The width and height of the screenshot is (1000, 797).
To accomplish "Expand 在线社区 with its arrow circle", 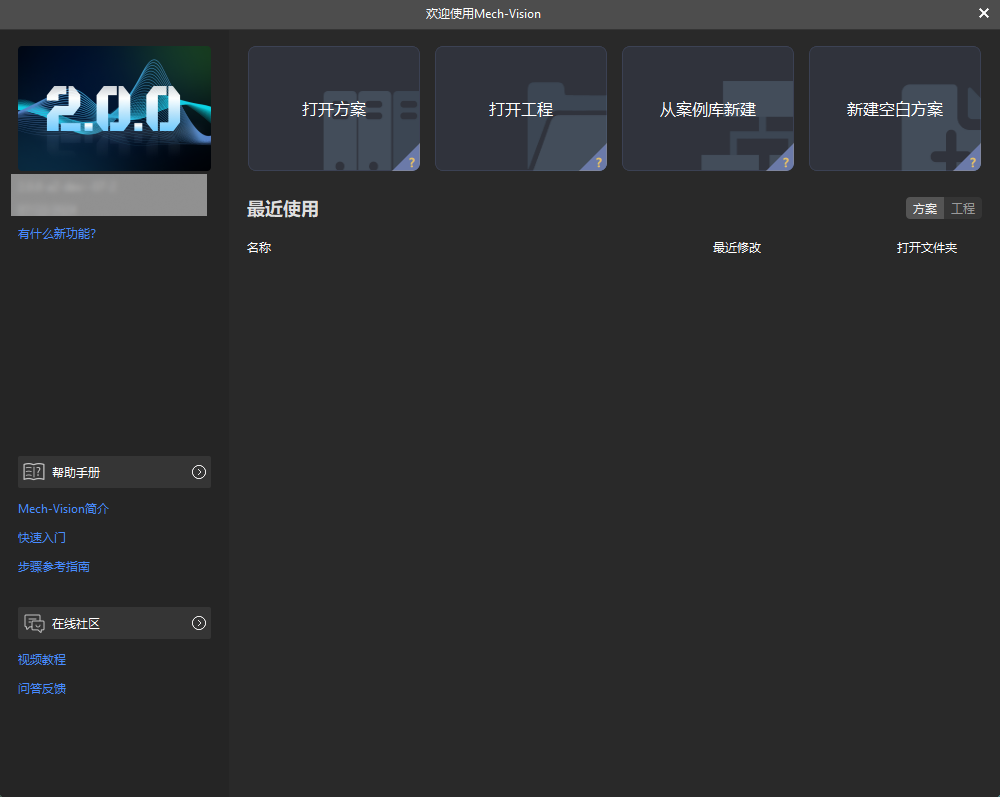I will tap(199, 623).
